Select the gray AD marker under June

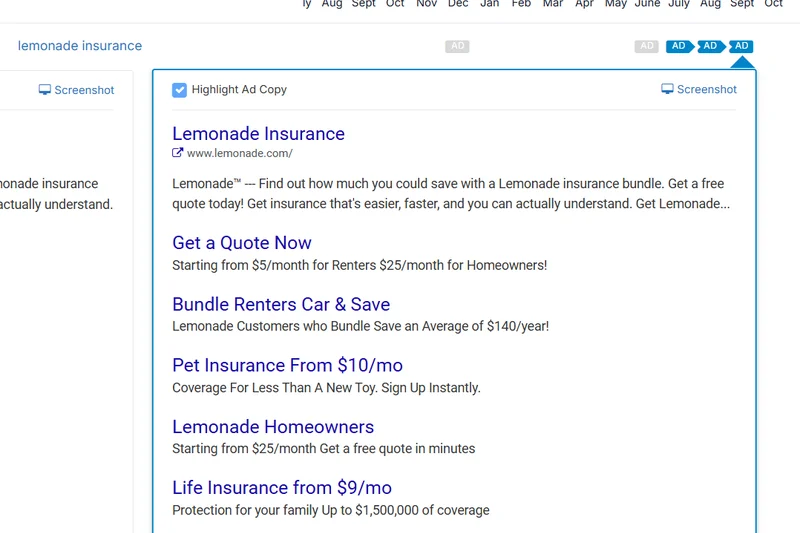click(647, 46)
